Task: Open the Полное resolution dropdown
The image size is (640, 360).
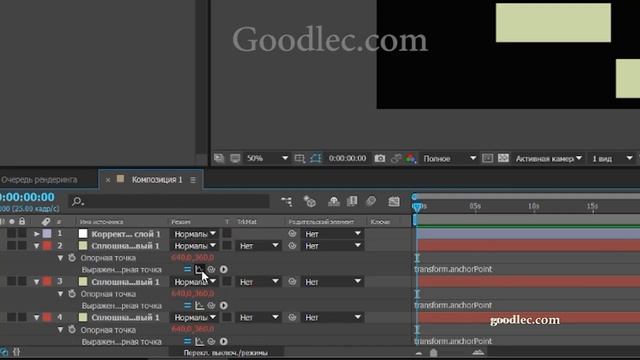Action: (x=449, y=158)
